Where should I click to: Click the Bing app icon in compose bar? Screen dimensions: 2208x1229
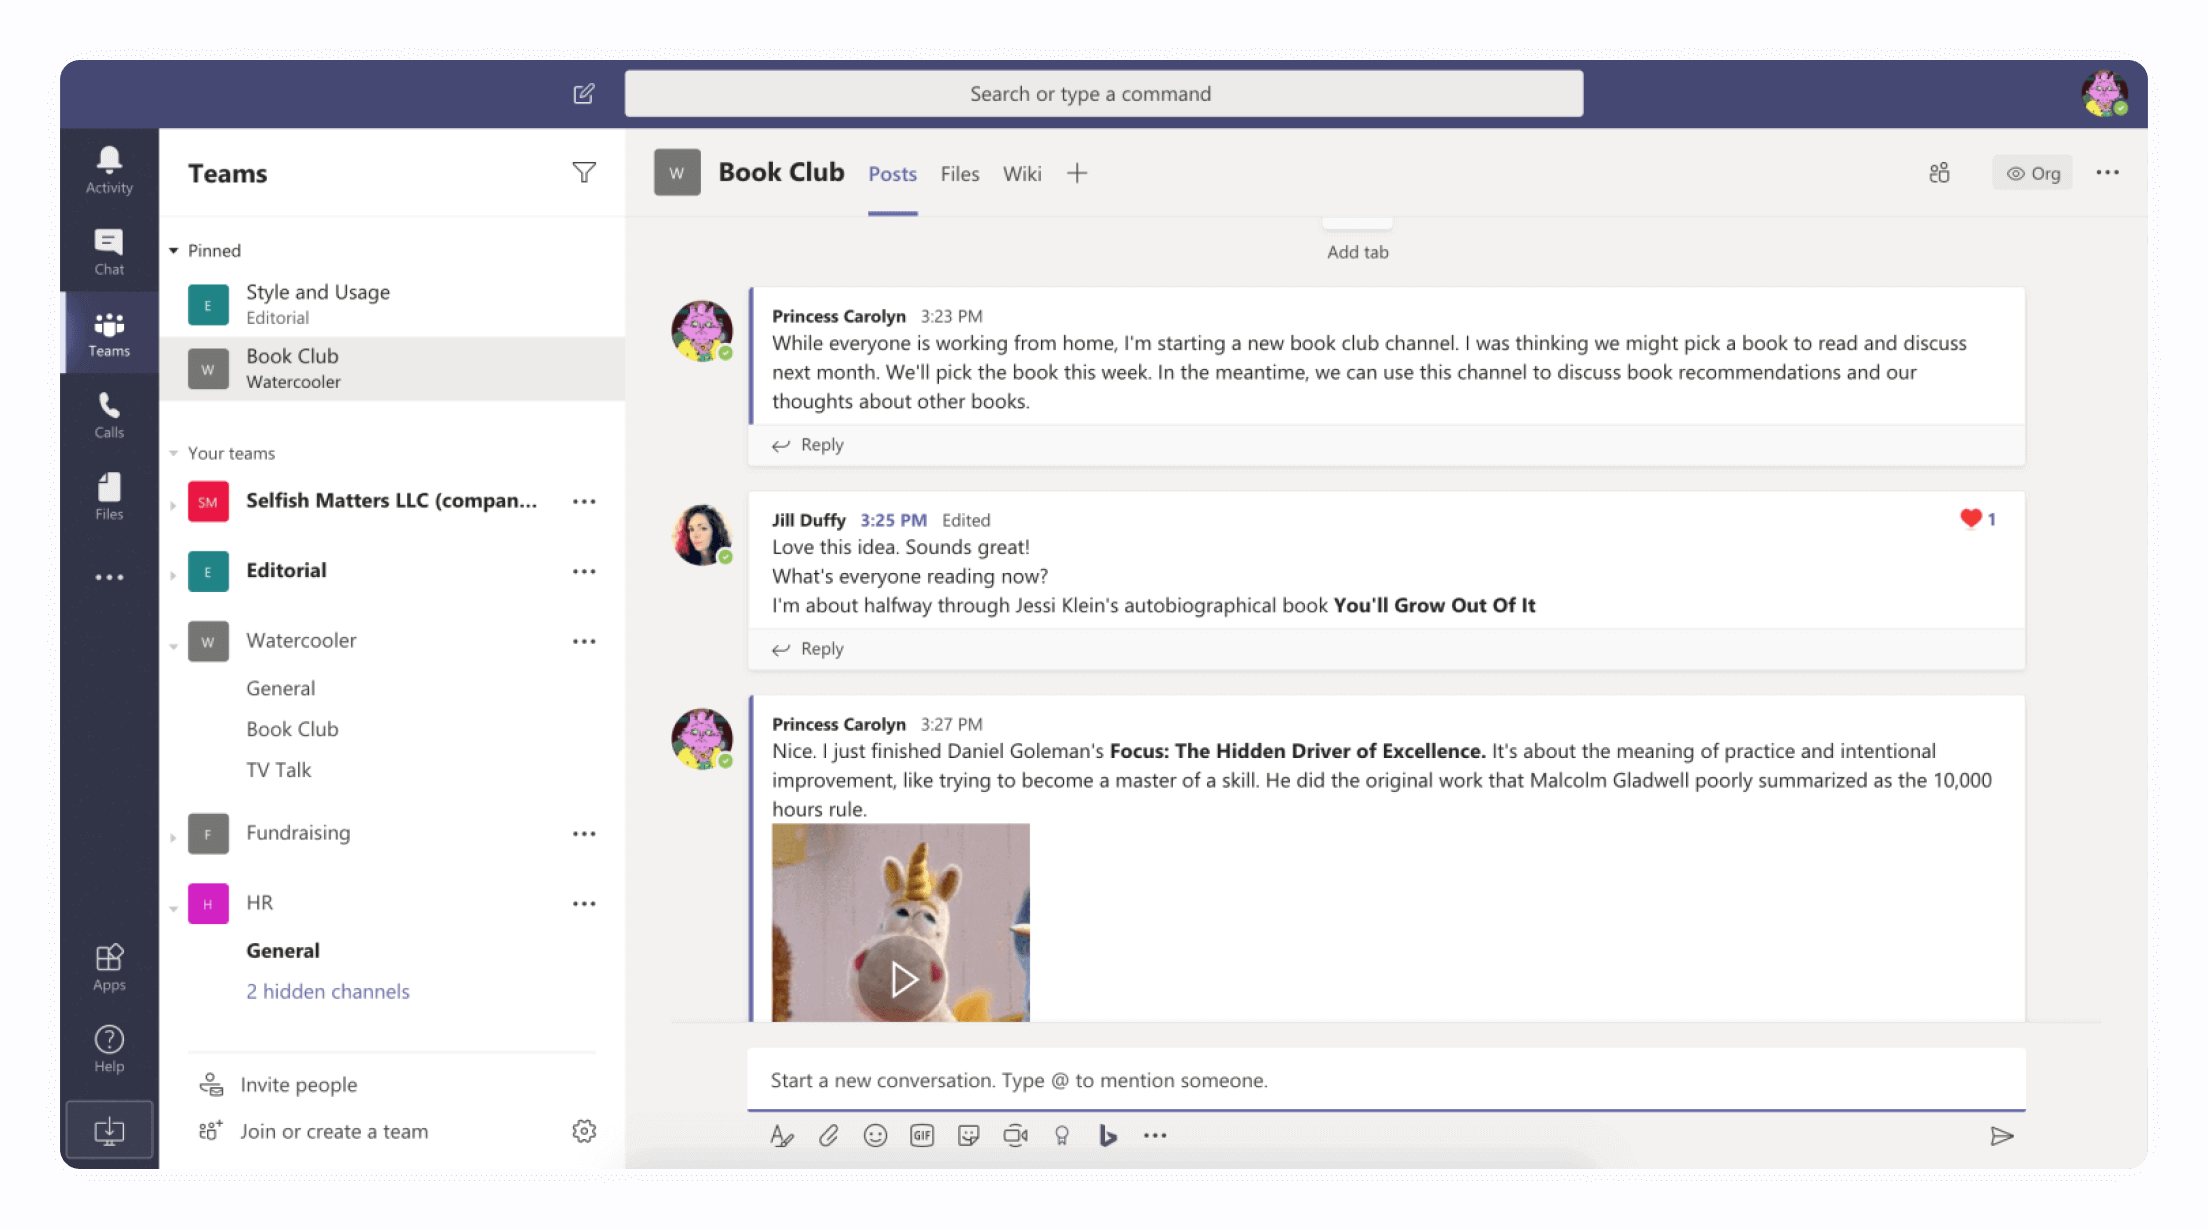(x=1107, y=1136)
